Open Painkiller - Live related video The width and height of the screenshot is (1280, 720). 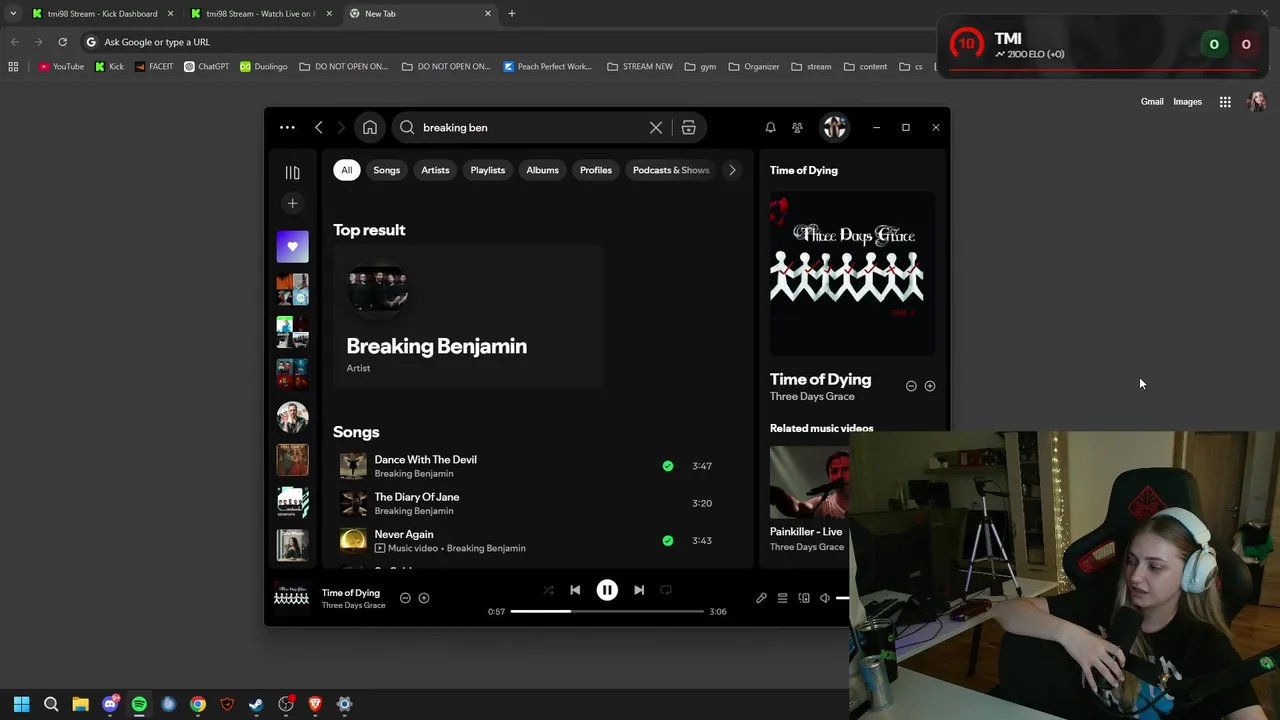click(x=809, y=499)
